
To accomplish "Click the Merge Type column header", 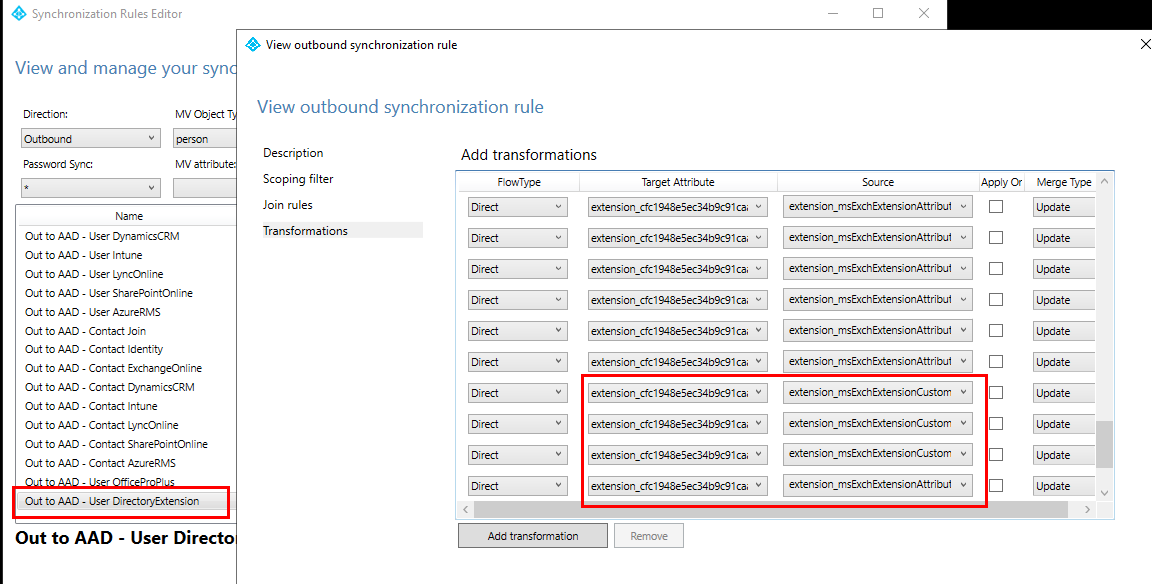I will pos(1063,182).
